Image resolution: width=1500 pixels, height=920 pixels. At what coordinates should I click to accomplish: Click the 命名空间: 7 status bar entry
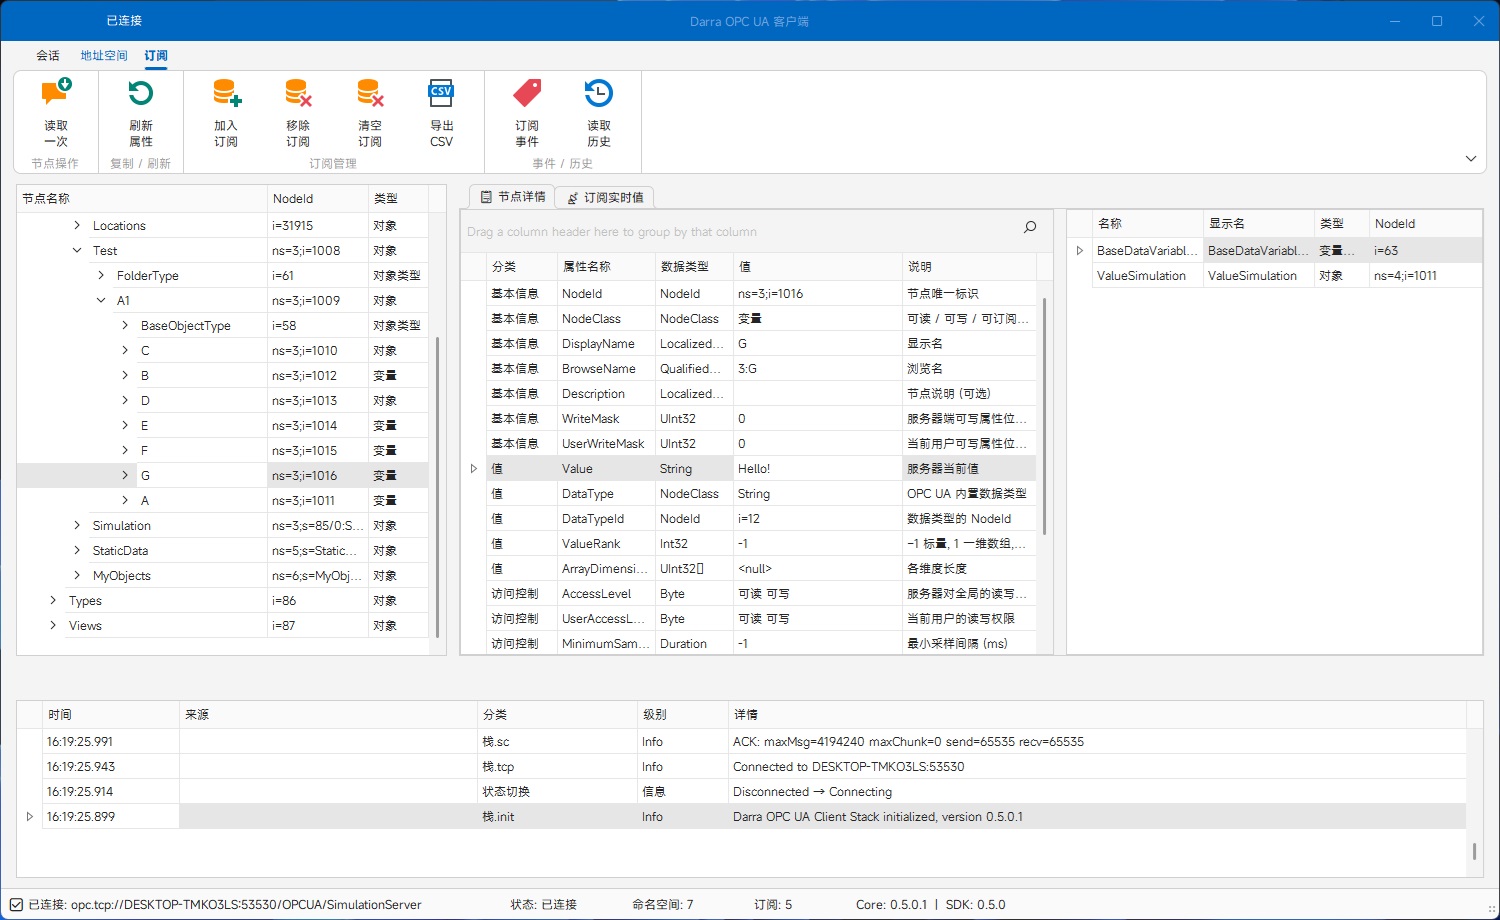coord(663,905)
